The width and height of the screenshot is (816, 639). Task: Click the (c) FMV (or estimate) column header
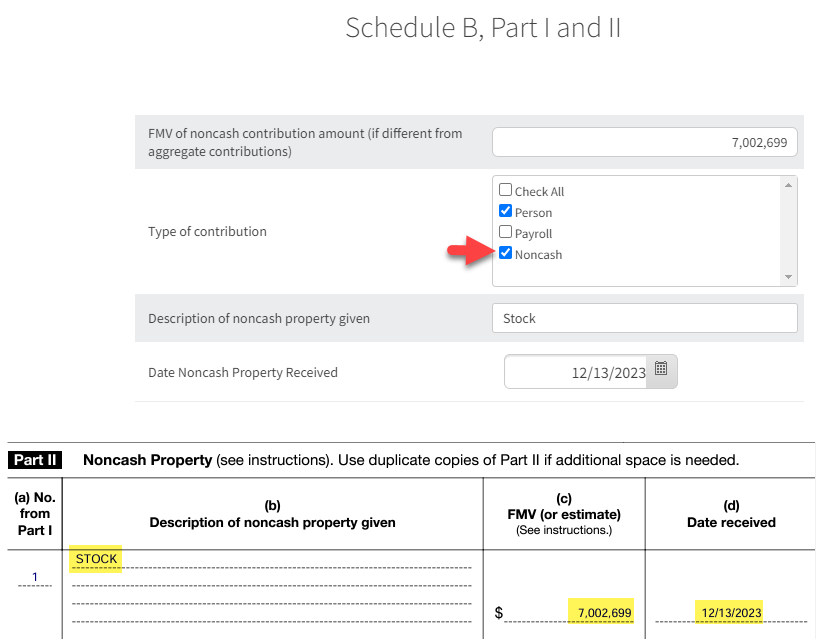pyautogui.click(x=563, y=514)
